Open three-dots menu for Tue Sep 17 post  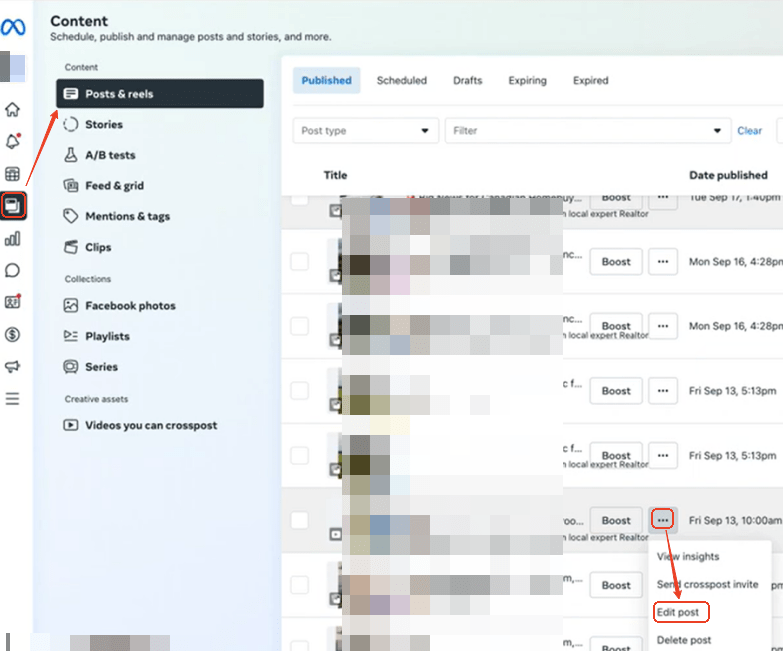[x=662, y=198]
